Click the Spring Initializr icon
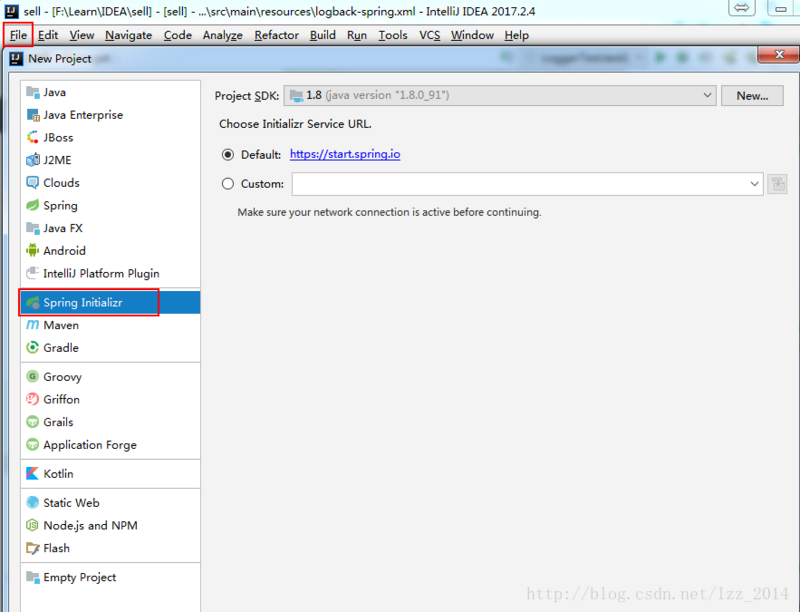The height and width of the screenshot is (612, 800). pyautogui.click(x=33, y=302)
